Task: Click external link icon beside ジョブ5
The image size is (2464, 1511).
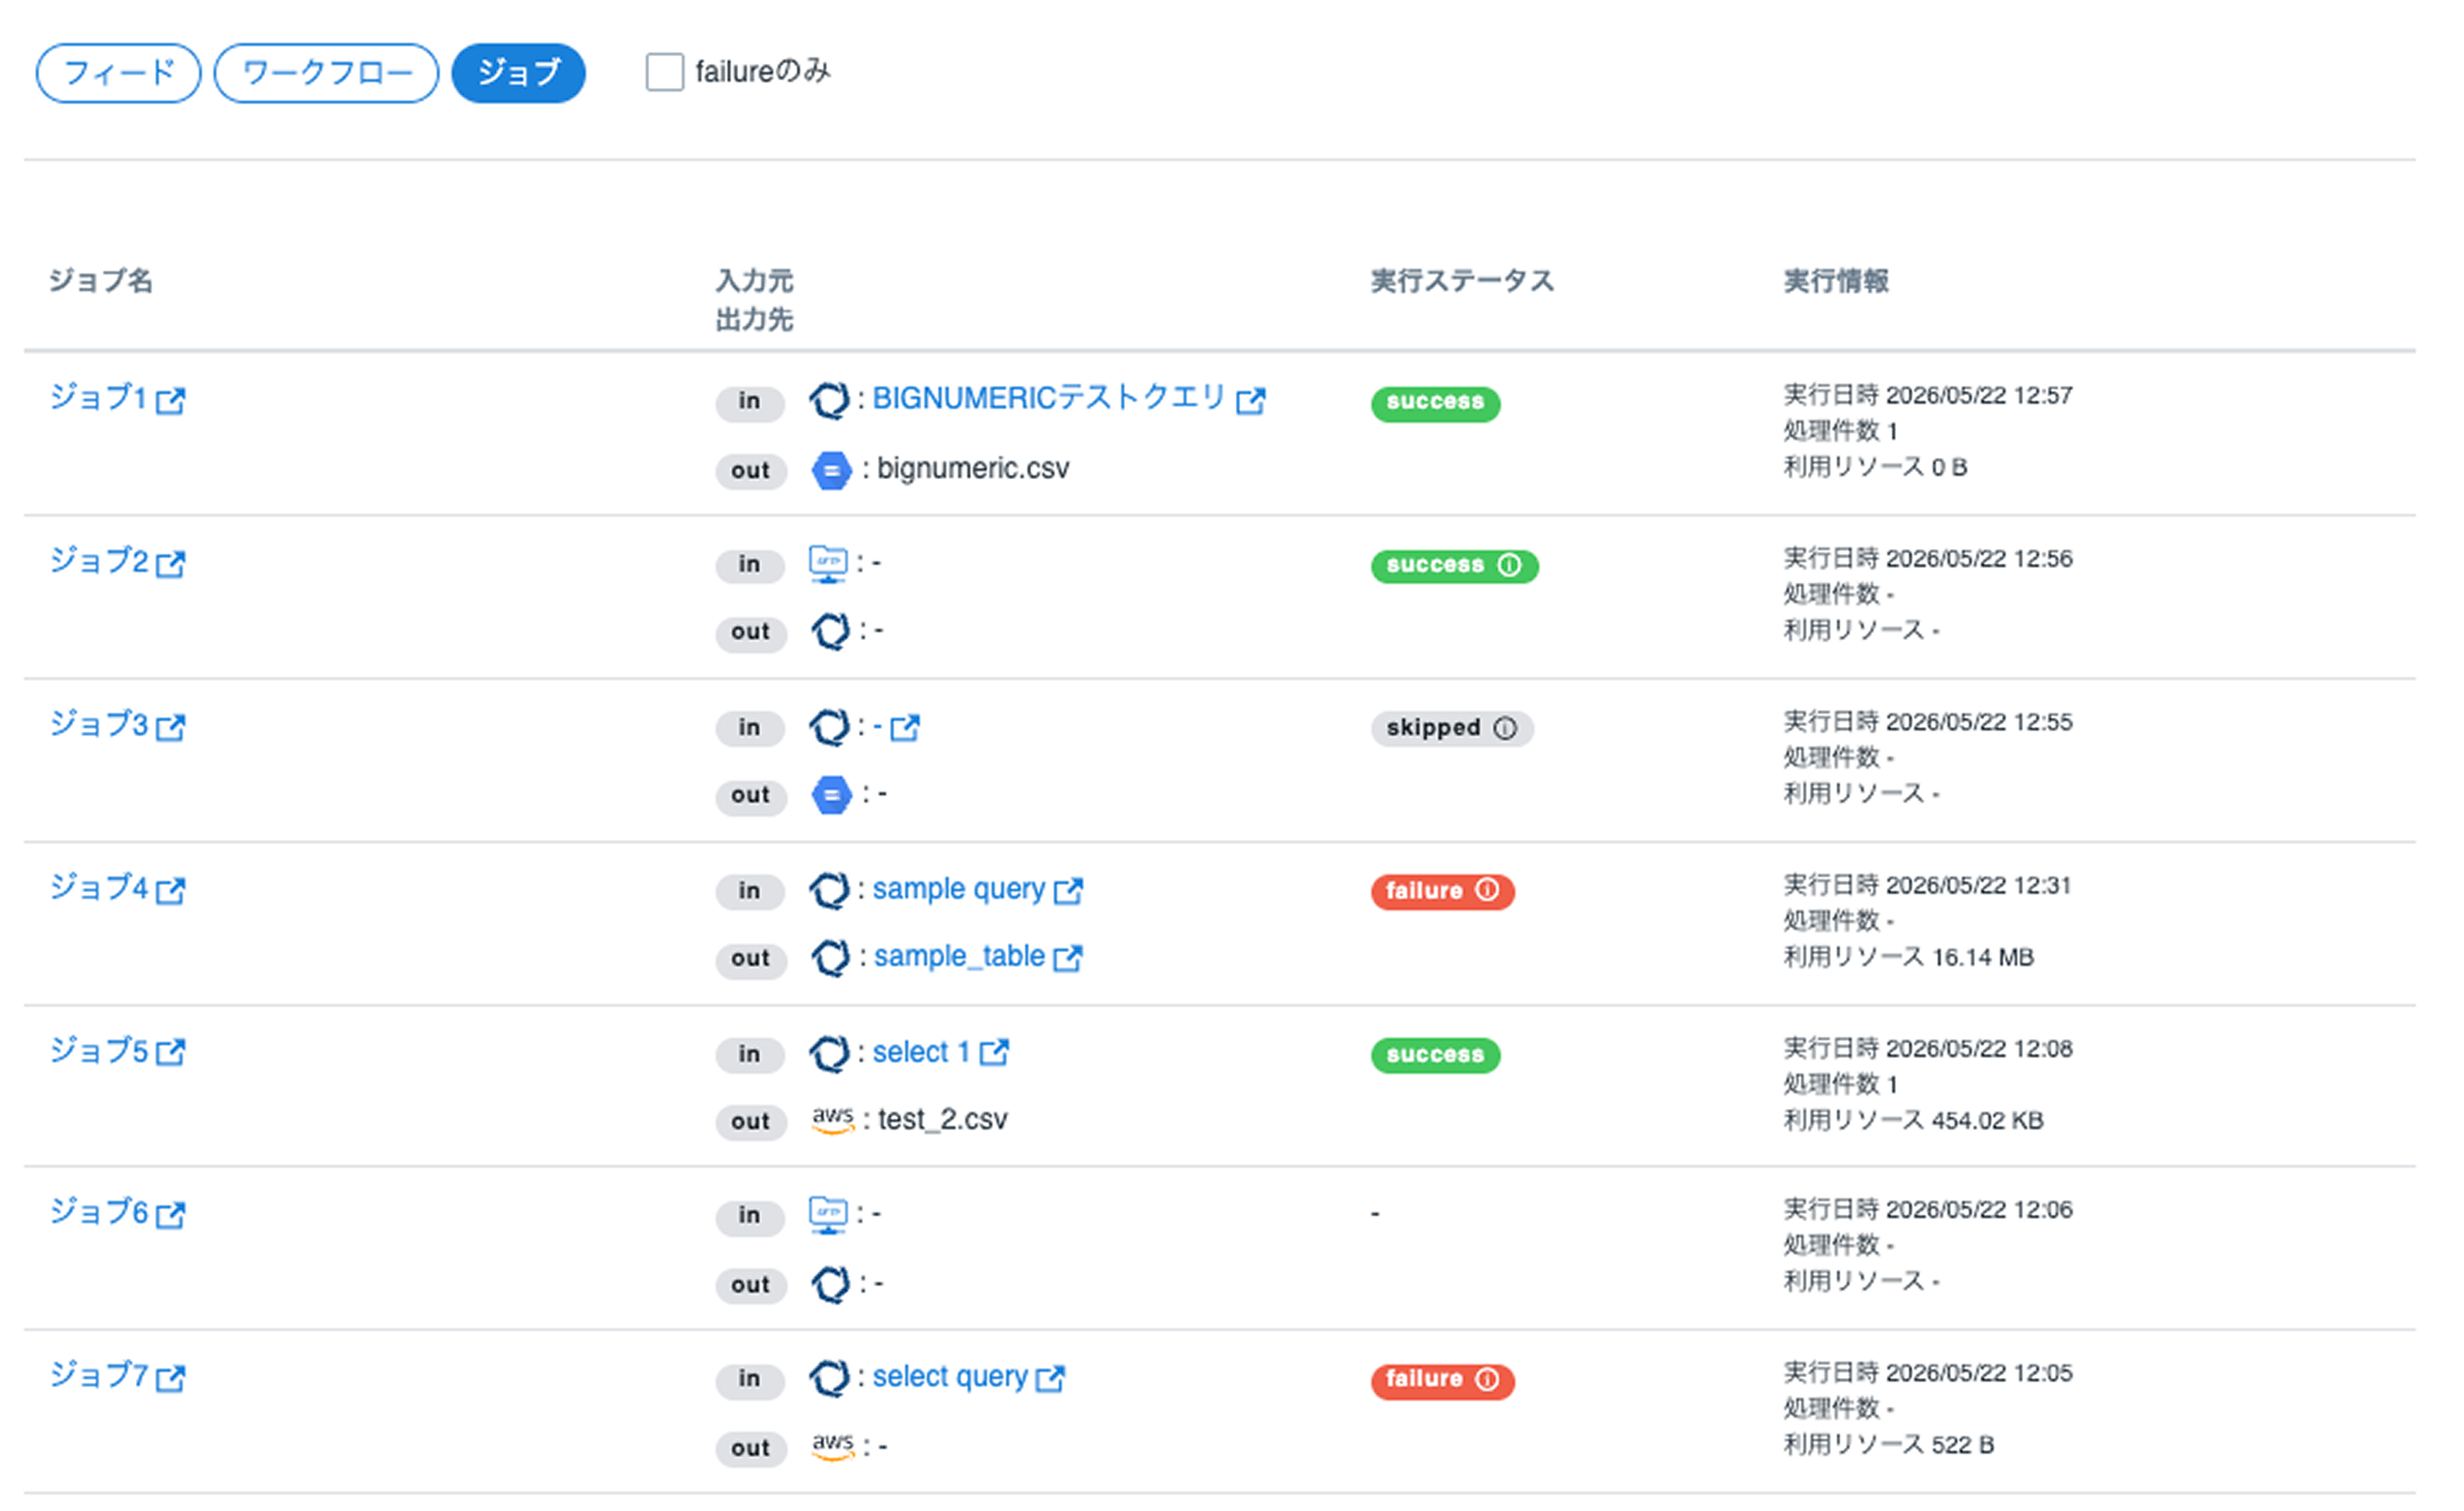Action: click(171, 1053)
